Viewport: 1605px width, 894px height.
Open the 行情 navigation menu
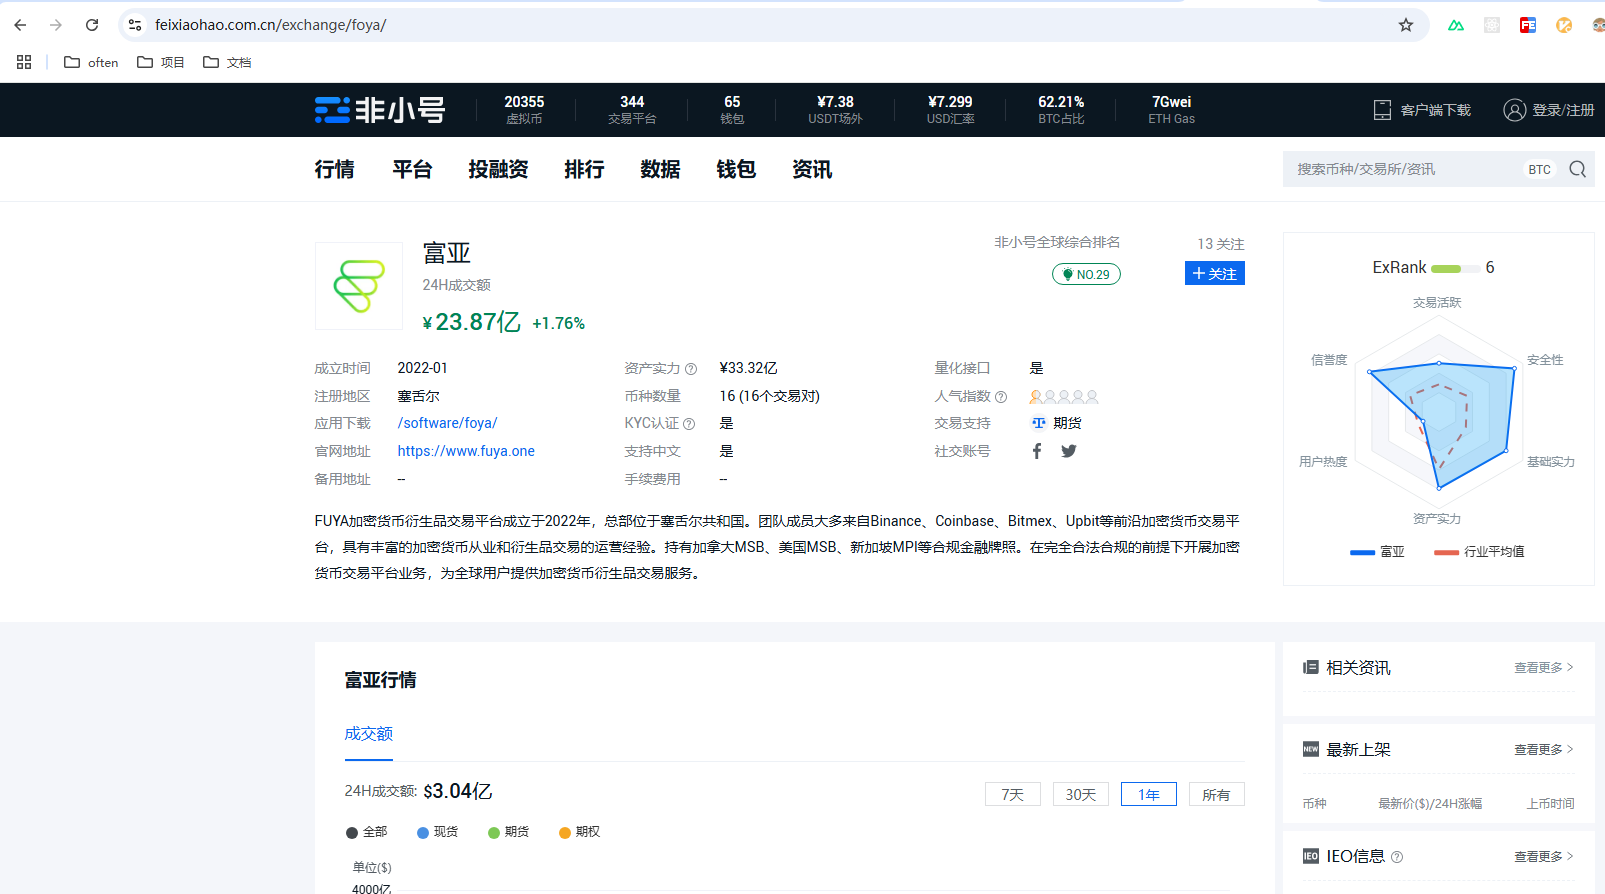pyautogui.click(x=334, y=169)
